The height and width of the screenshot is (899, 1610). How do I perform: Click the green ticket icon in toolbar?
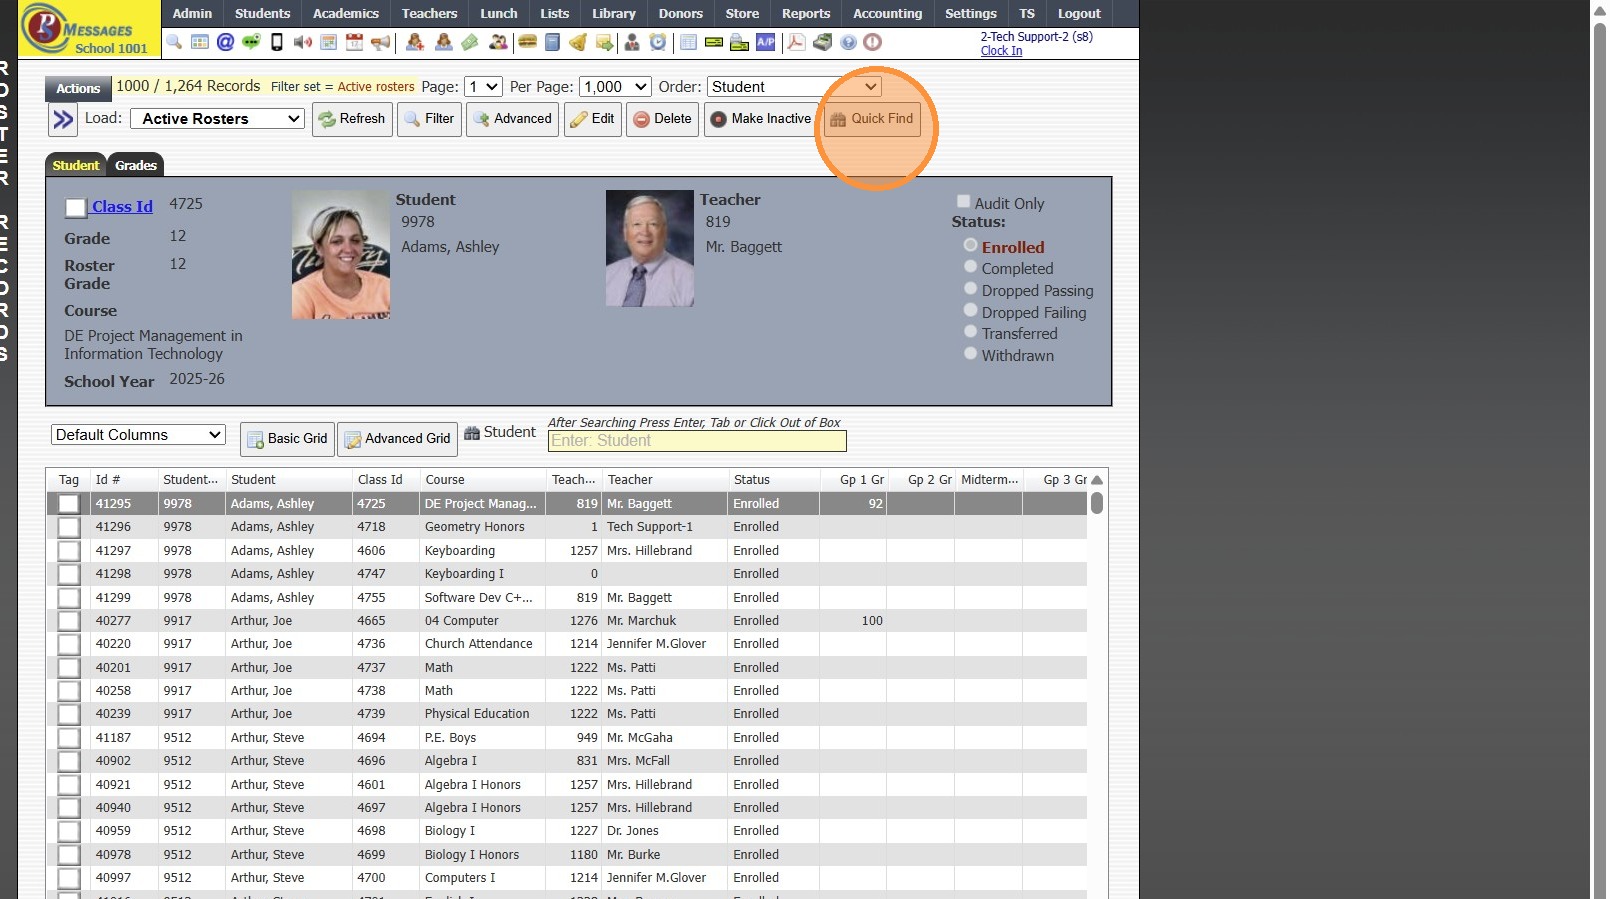470,42
